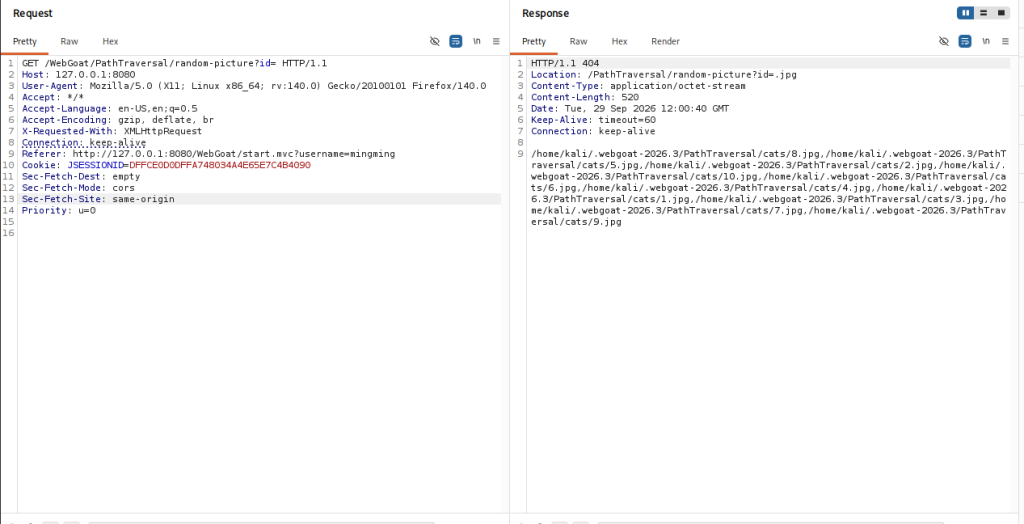This screenshot has height=524, width=1024.
Task: Click the Content-Type: application/octet-stream line
Action: click(x=638, y=86)
